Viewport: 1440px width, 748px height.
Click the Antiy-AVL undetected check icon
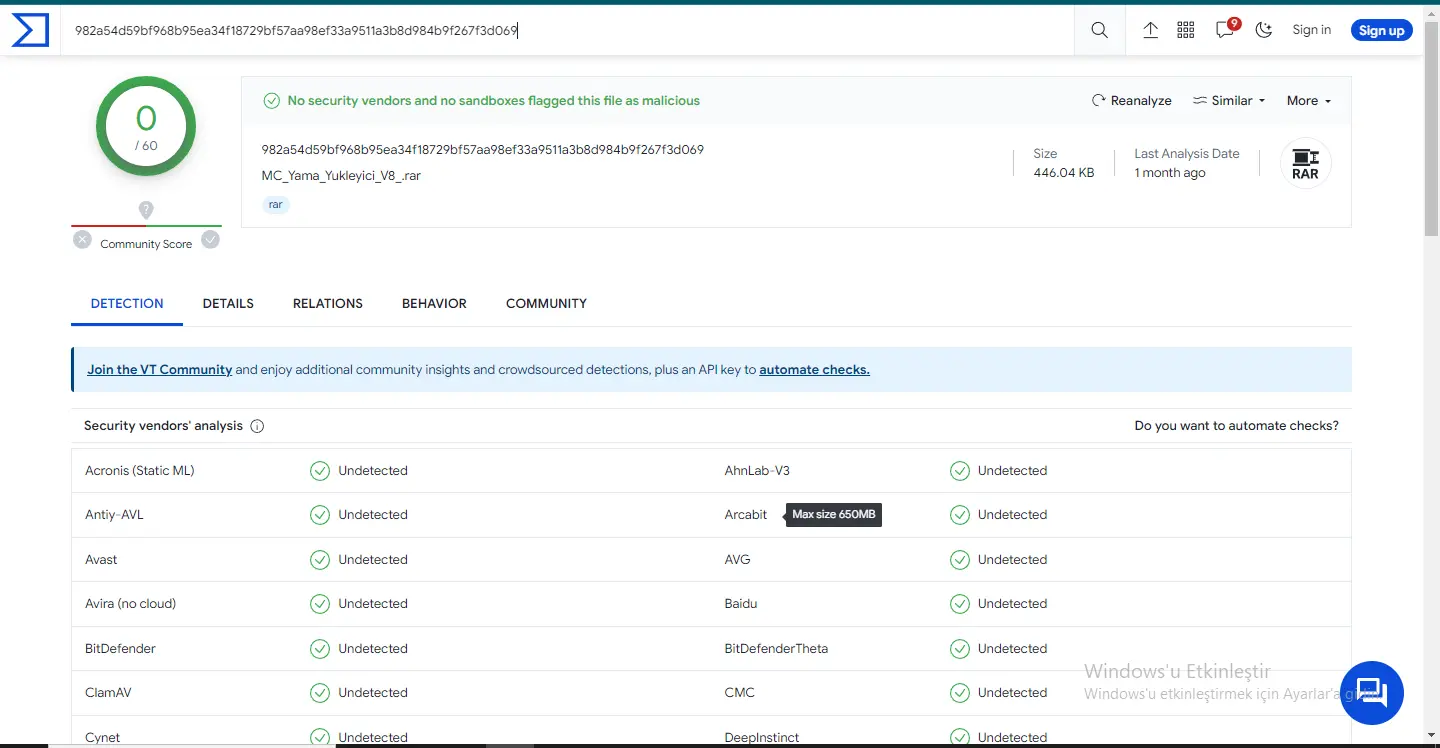[x=320, y=515]
